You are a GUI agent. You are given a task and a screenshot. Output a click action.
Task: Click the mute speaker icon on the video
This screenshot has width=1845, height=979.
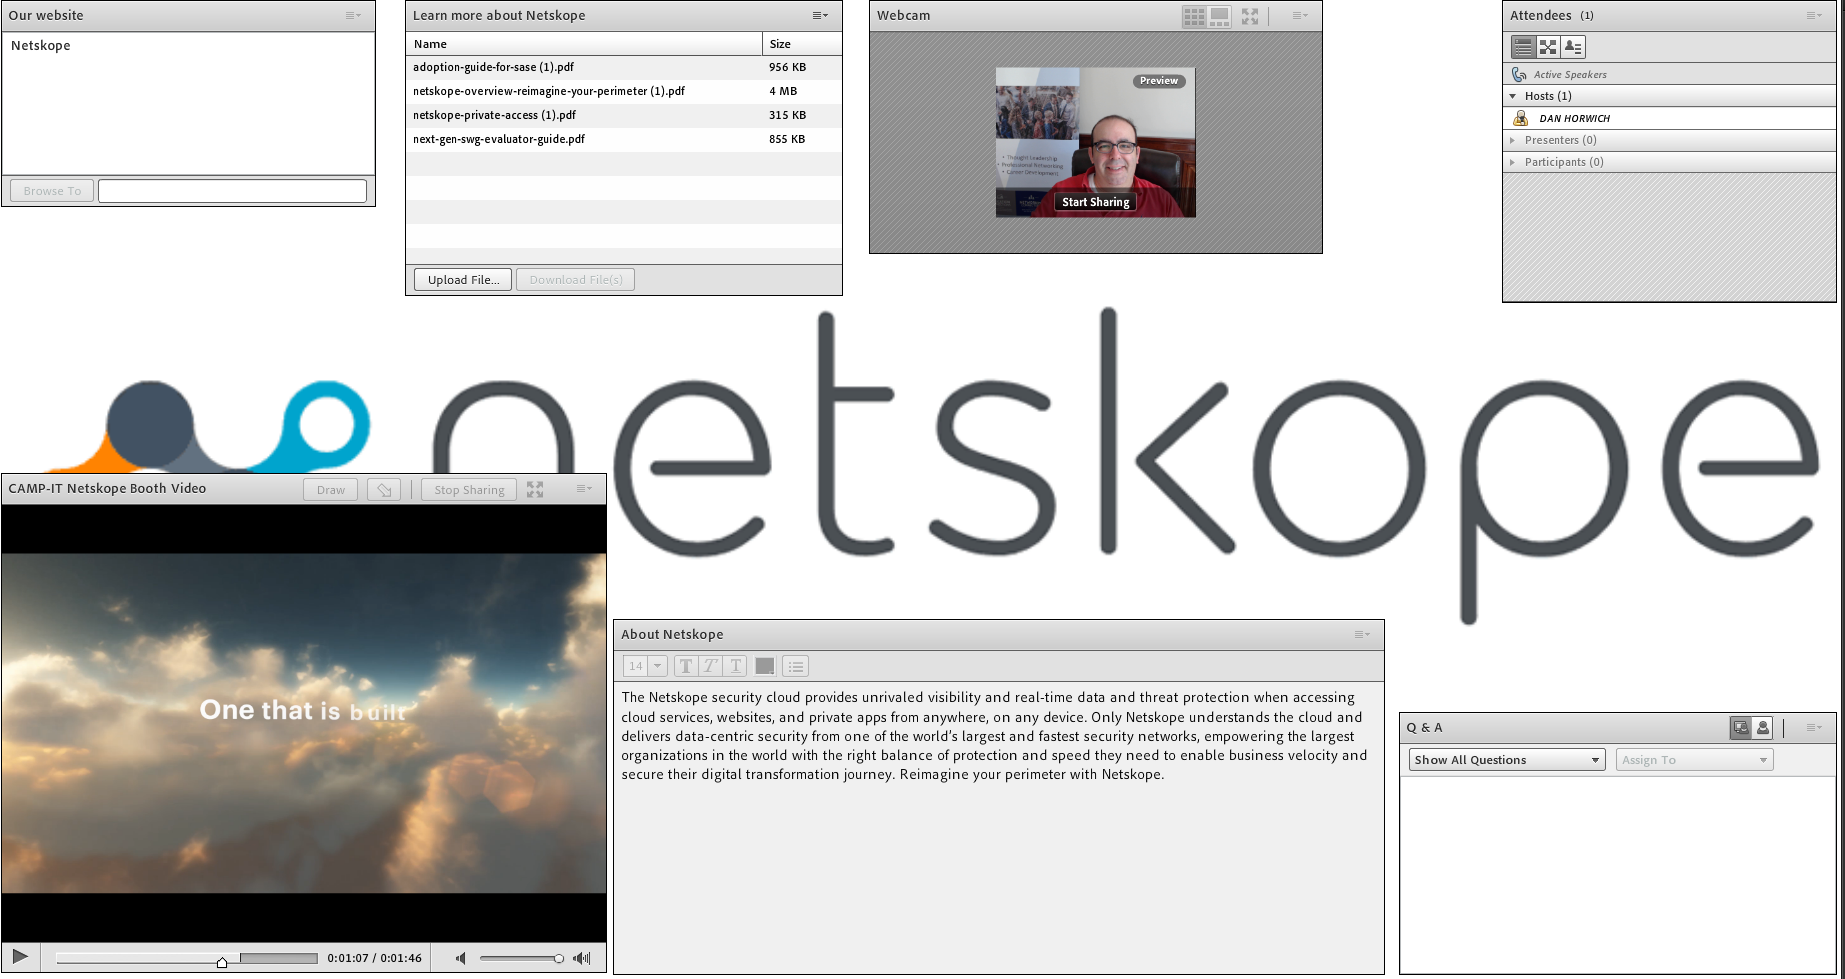pyautogui.click(x=461, y=958)
